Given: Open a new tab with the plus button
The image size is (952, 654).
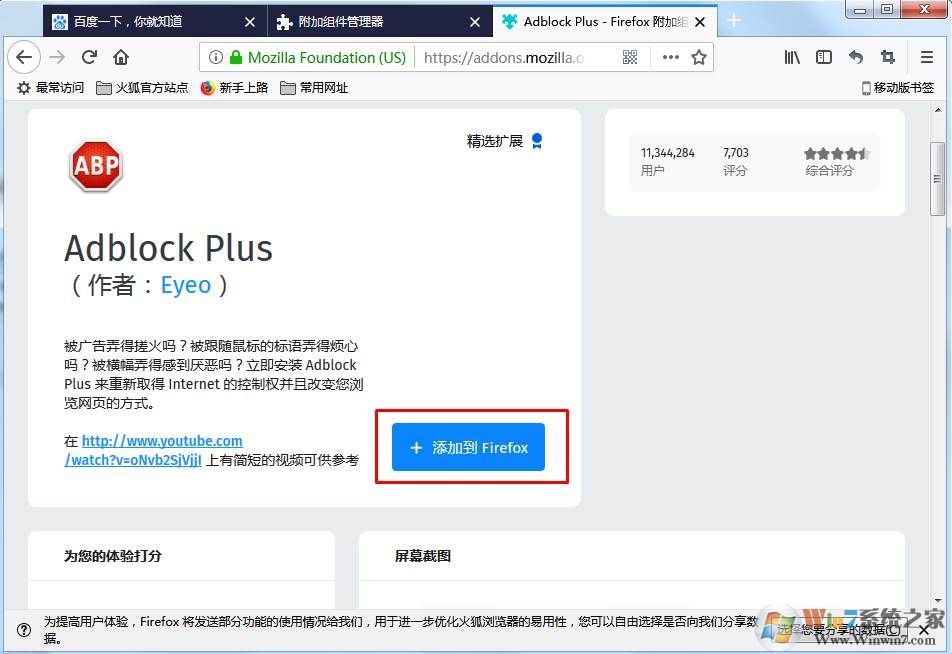Looking at the screenshot, I should coord(733,21).
